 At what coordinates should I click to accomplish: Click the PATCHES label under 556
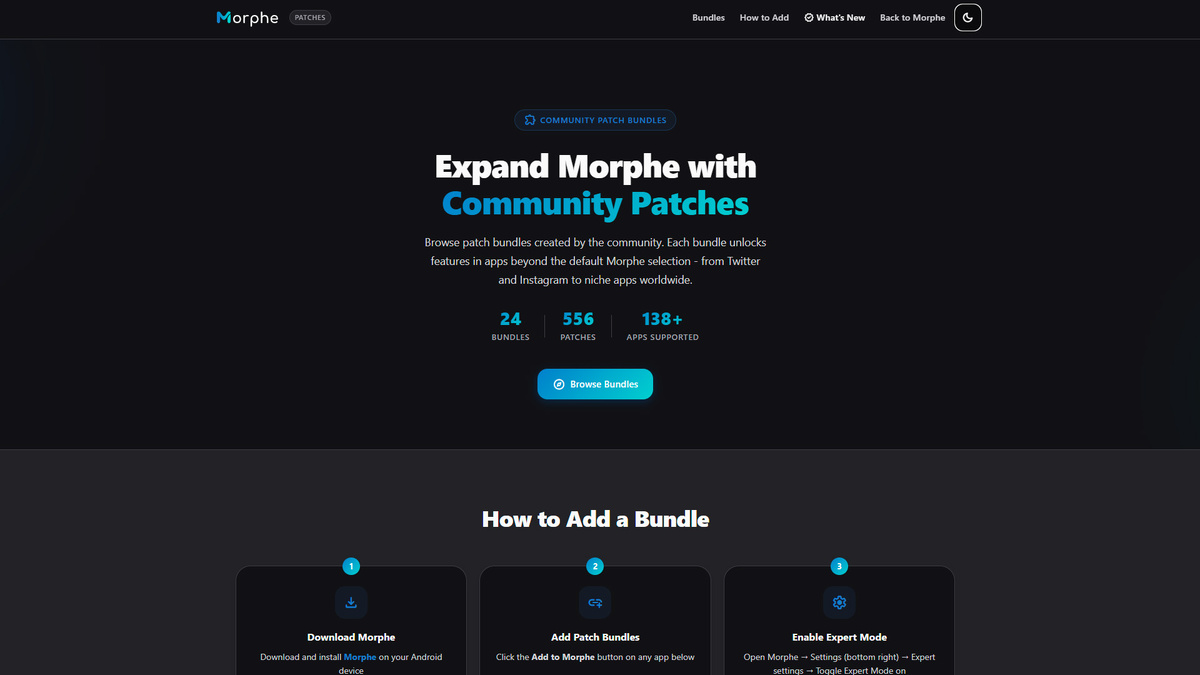click(578, 338)
